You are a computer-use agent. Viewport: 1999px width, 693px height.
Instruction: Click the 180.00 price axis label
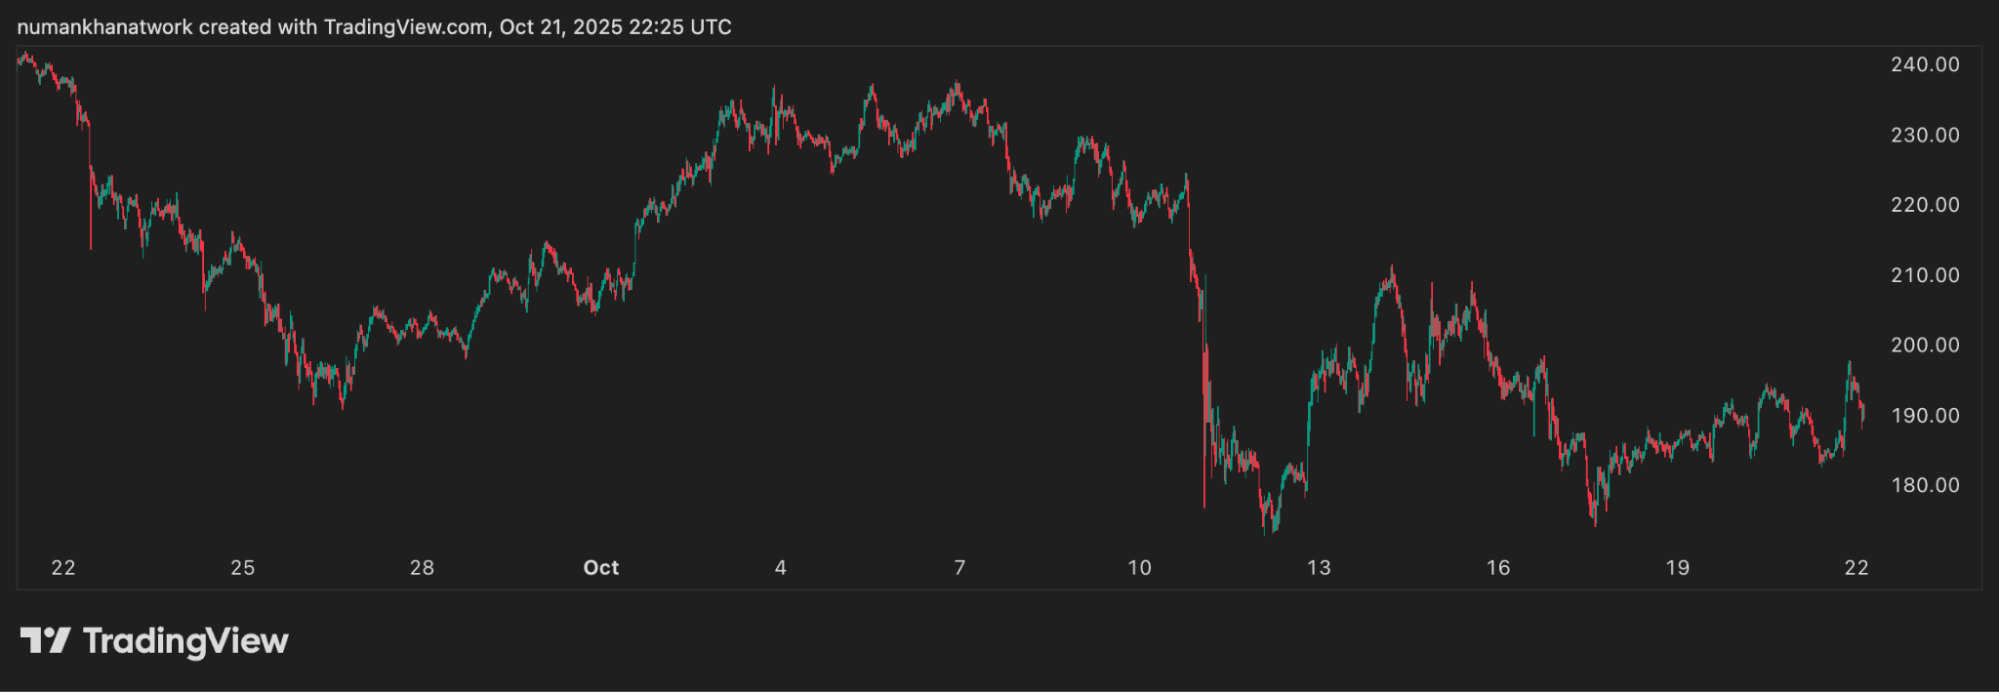tap(1924, 485)
